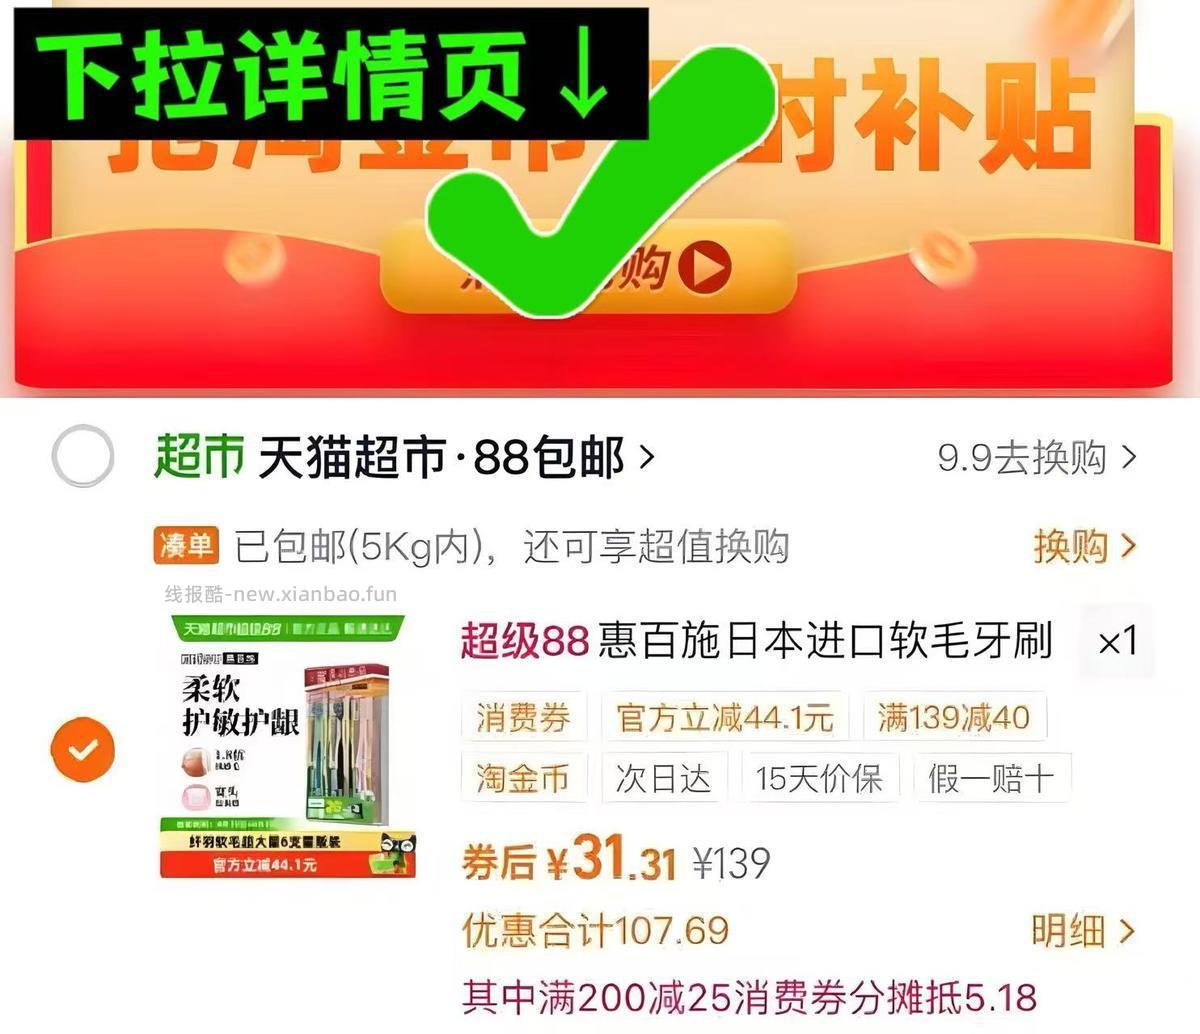Tap the green 超市 store logo
This screenshot has height=1034, width=1200.
tap(199, 457)
